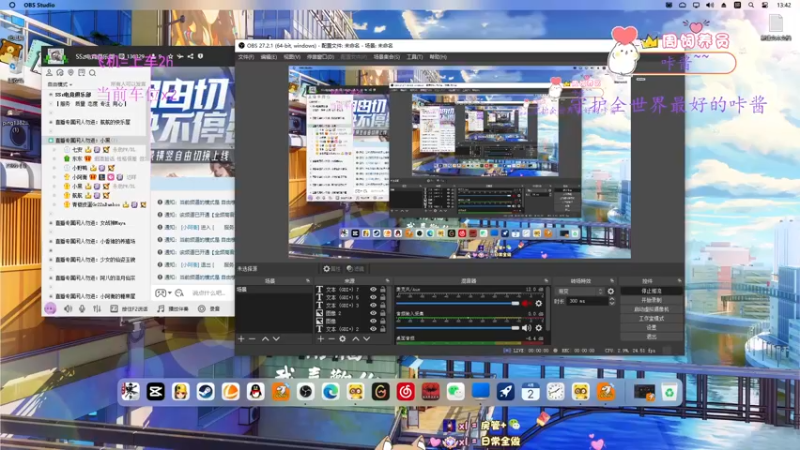Open NetEase Cloud Music from the dock
This screenshot has height=450, width=800.
pos(406,392)
